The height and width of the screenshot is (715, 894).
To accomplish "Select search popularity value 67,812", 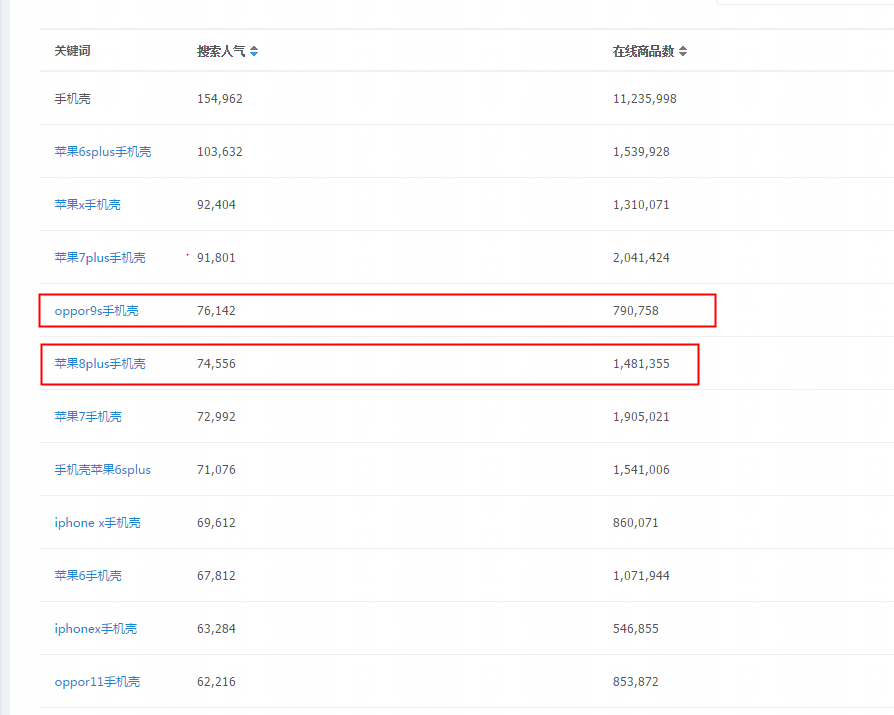I will tap(216, 576).
